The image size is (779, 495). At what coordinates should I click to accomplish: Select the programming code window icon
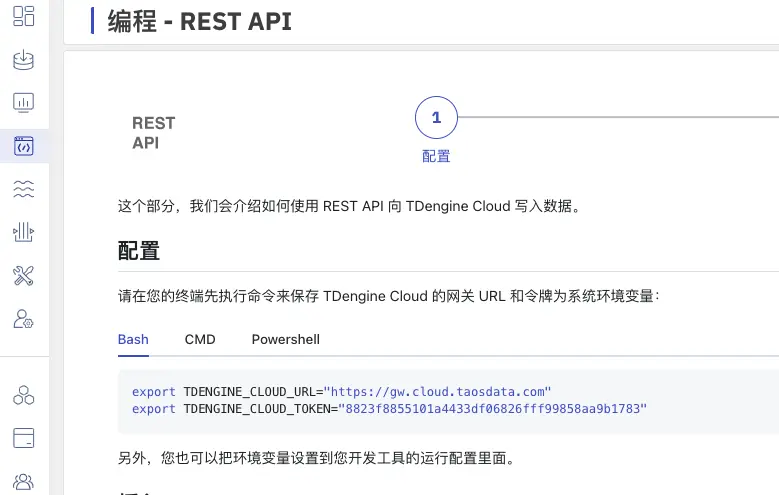click(24, 146)
